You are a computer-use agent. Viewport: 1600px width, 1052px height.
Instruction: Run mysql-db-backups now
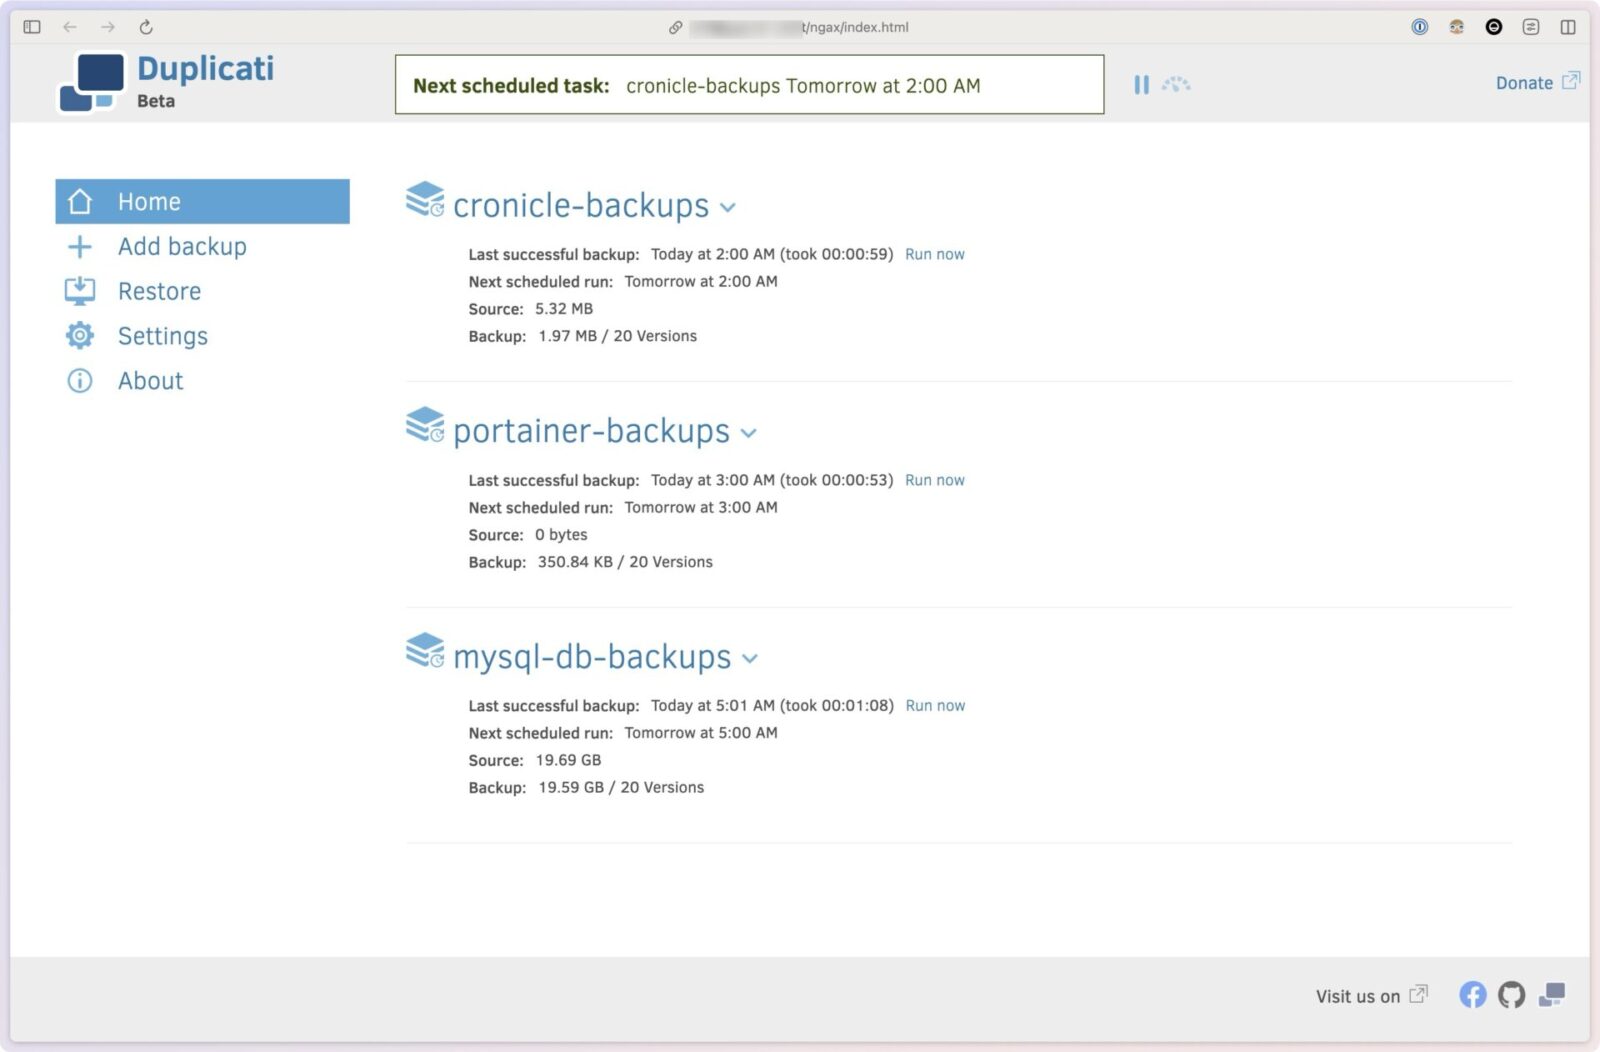[934, 705]
